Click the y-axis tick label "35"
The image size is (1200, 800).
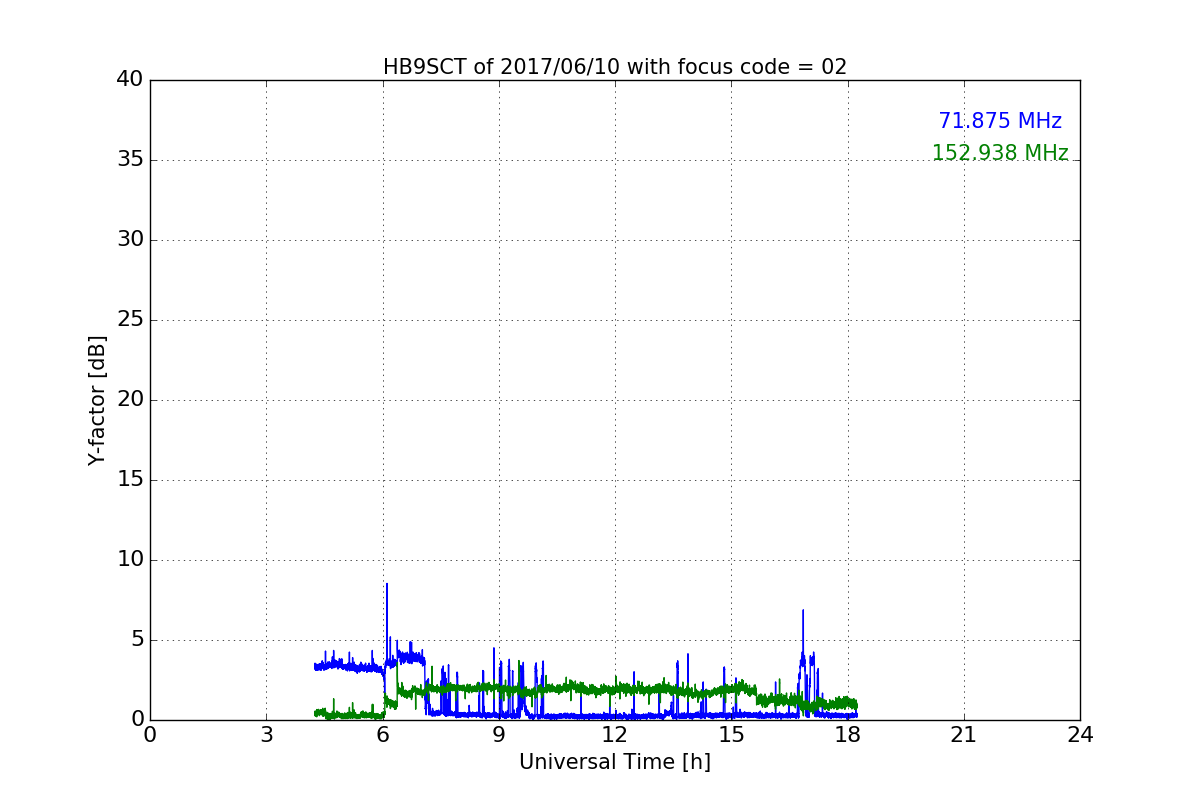click(130, 160)
